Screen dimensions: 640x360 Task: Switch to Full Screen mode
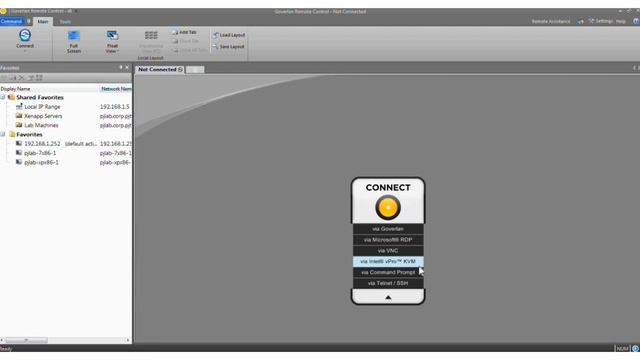click(74, 42)
